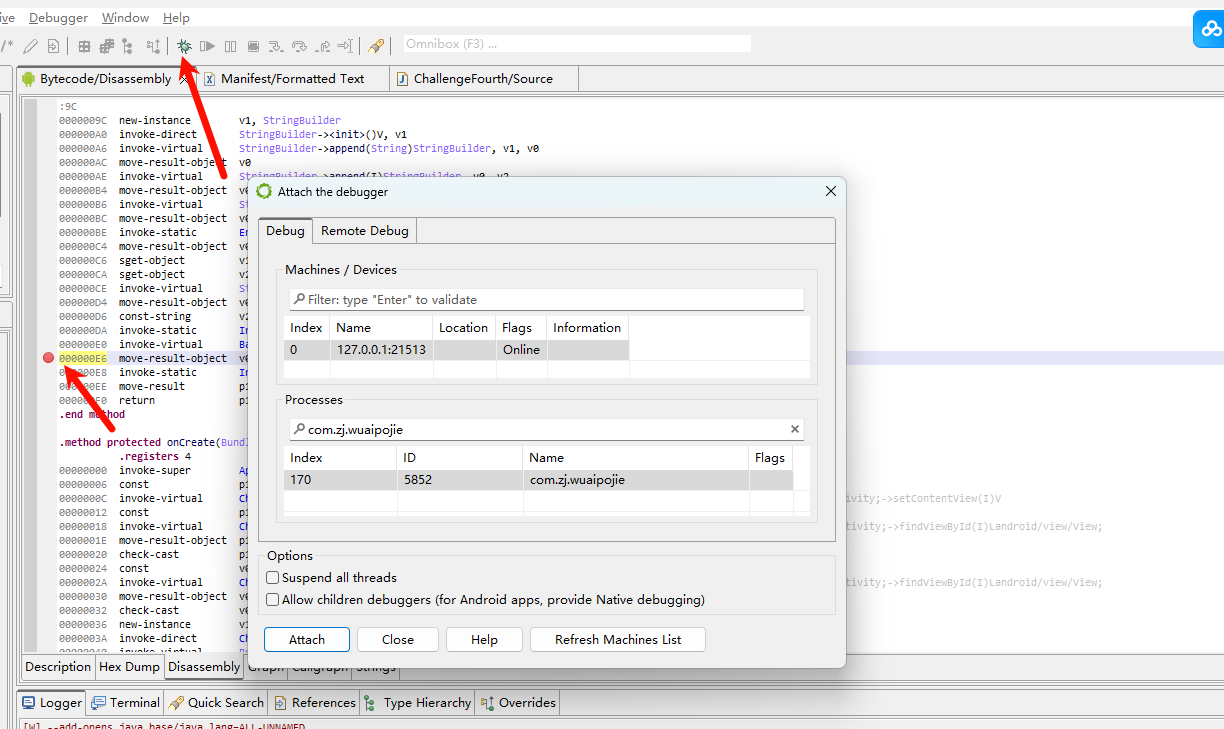
Task: Open the Debugger menu
Action: pos(57,17)
